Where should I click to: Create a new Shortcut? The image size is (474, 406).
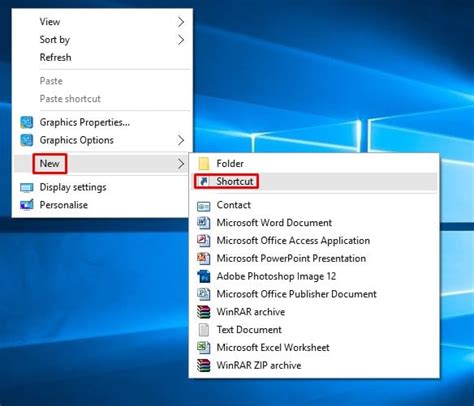point(314,181)
